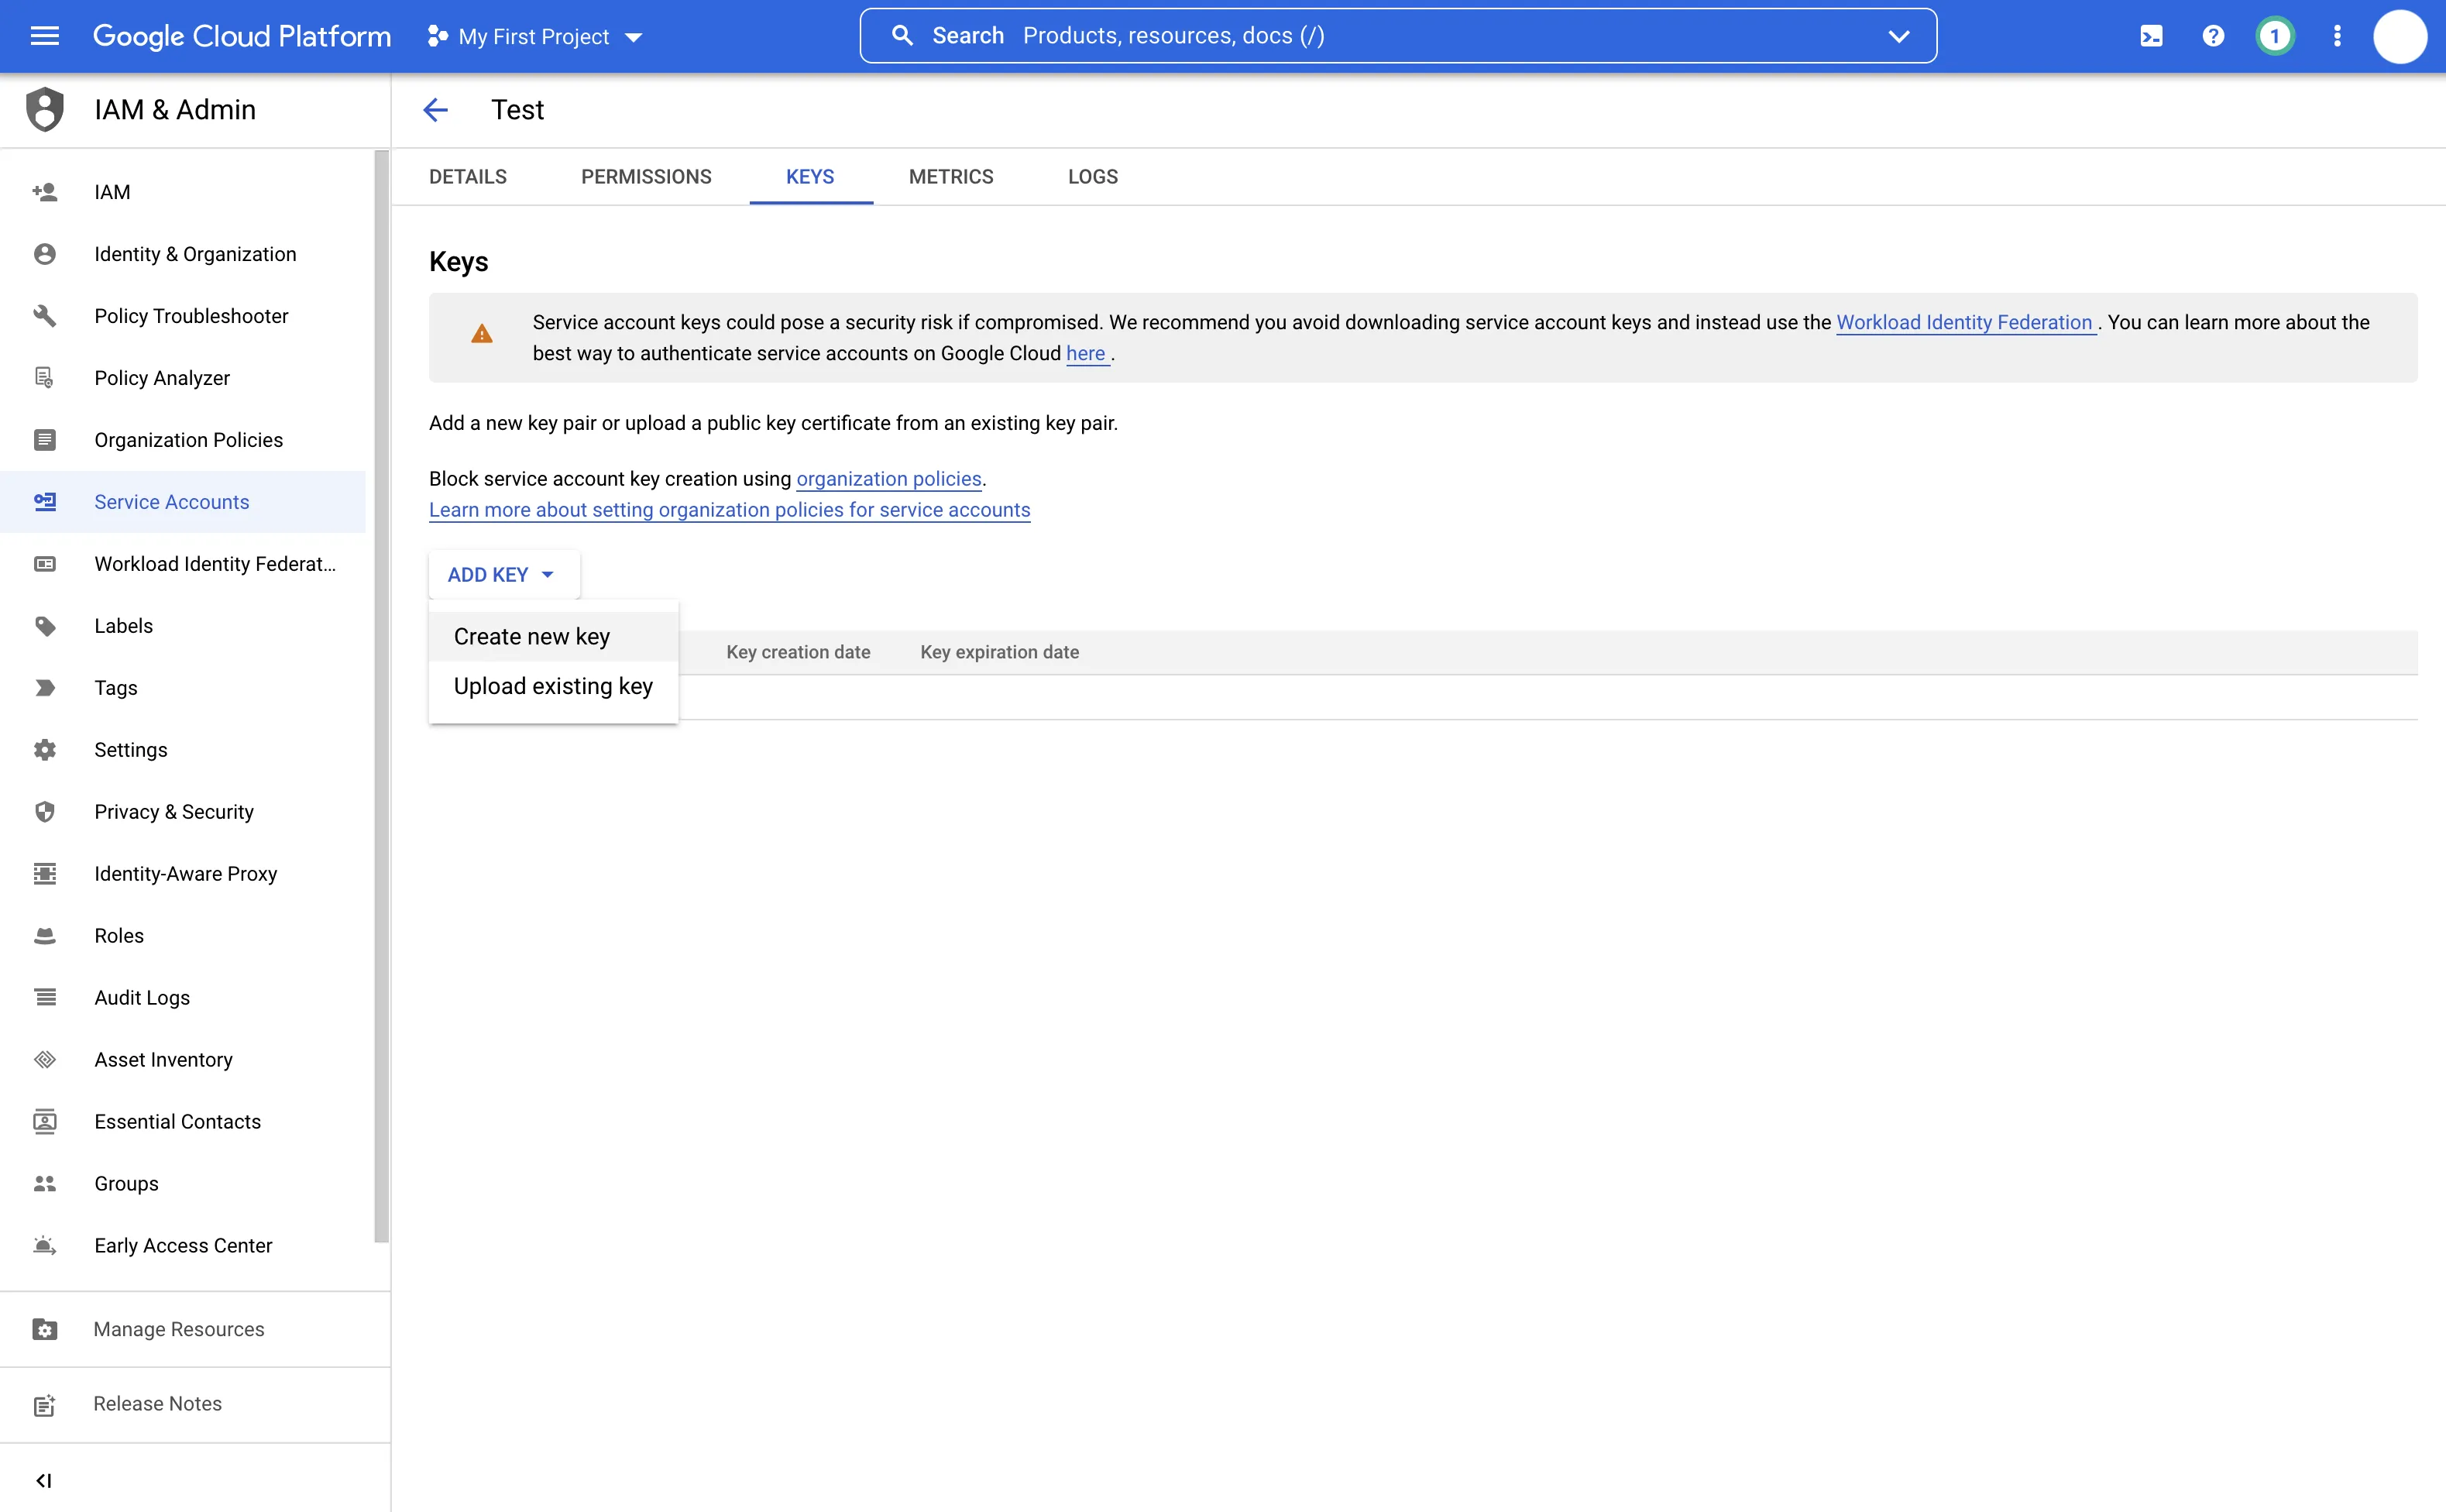Open the notifications badge
The width and height of the screenshot is (2446, 1512).
pyautogui.click(x=2275, y=36)
